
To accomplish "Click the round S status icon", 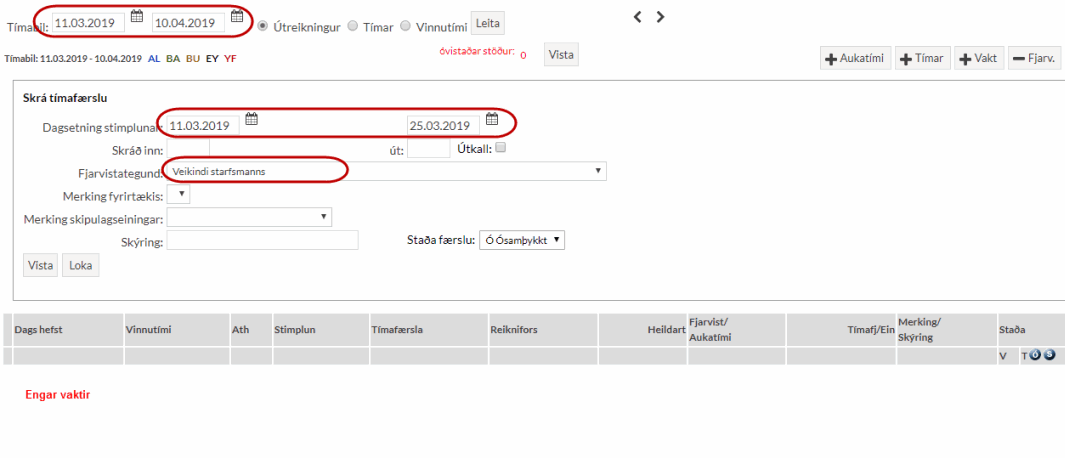I will pyautogui.click(x=1049, y=356).
